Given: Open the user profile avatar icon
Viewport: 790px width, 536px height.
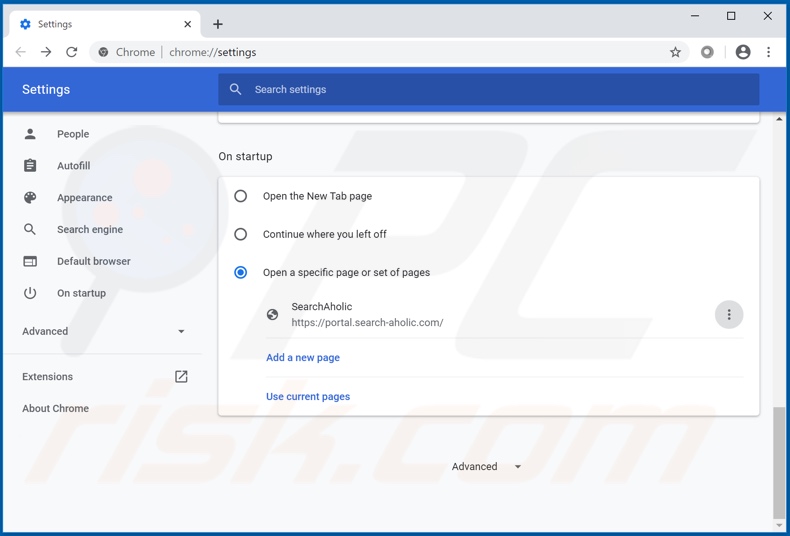Looking at the screenshot, I should click(x=743, y=52).
